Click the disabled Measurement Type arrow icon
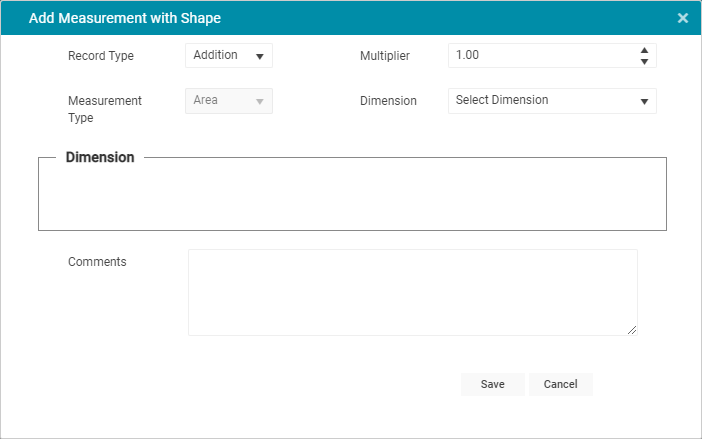702x439 pixels. pyautogui.click(x=260, y=102)
